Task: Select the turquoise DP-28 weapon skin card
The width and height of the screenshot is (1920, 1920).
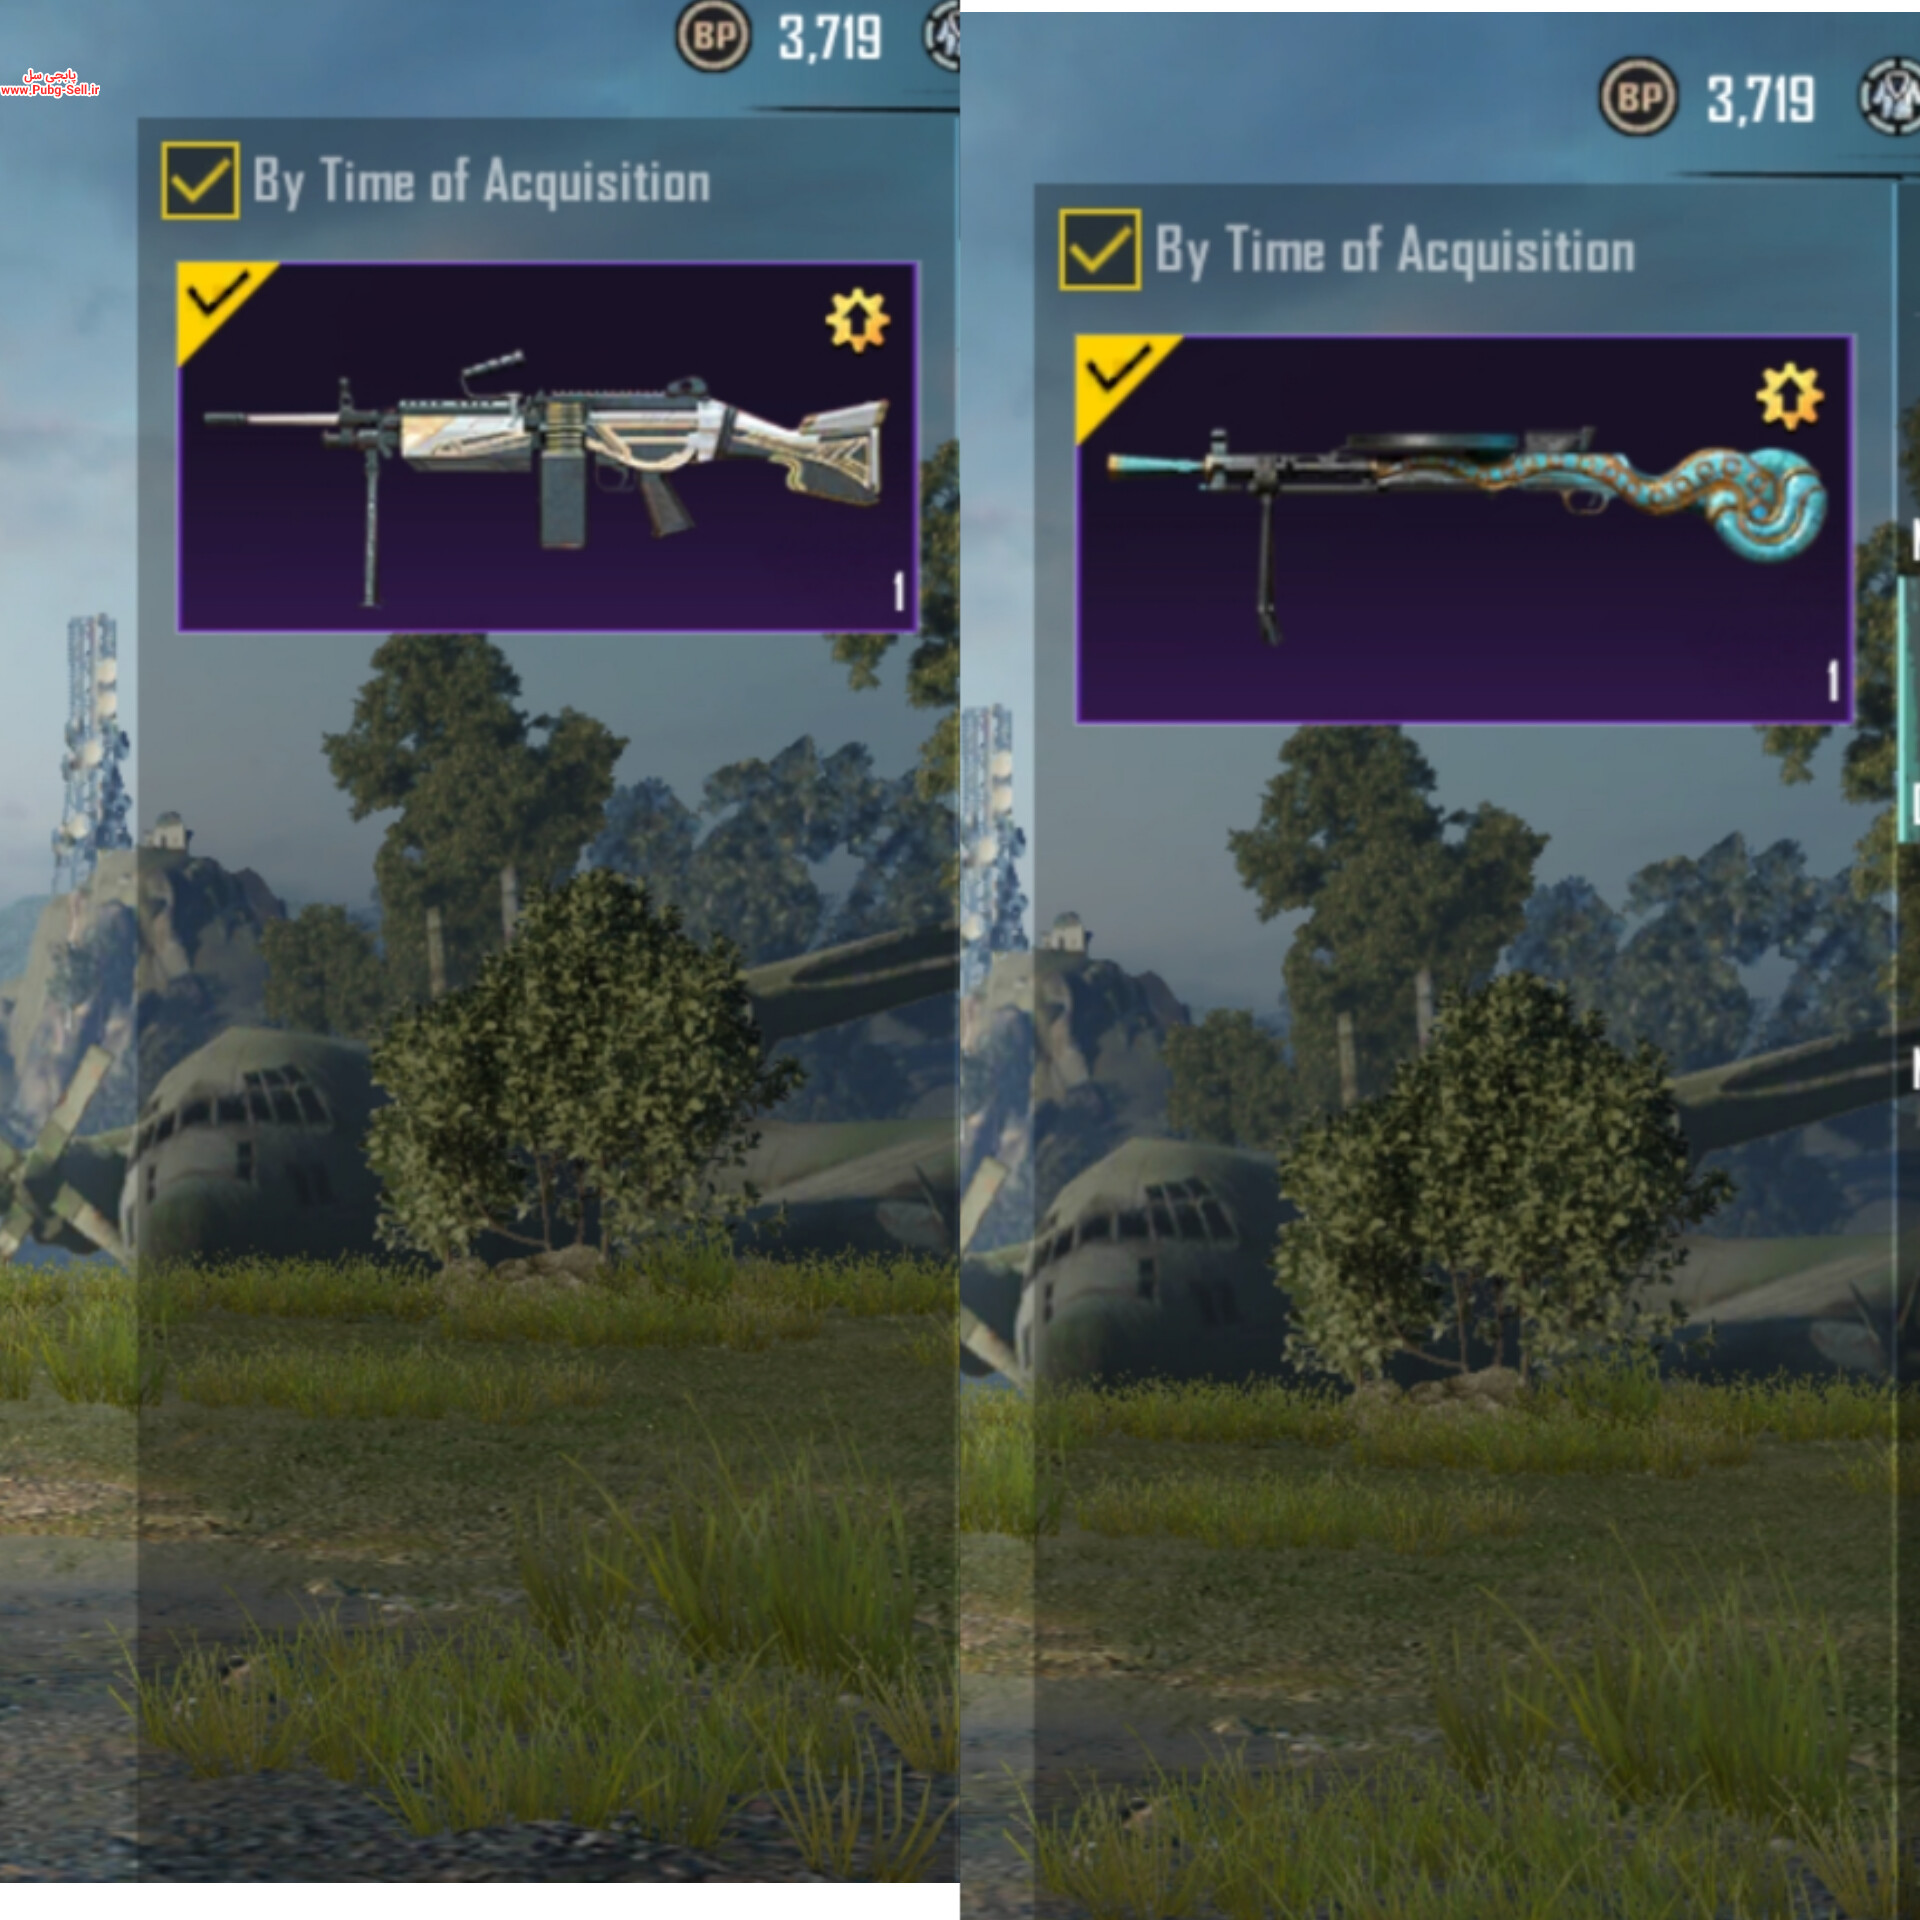Action: pyautogui.click(x=1466, y=529)
